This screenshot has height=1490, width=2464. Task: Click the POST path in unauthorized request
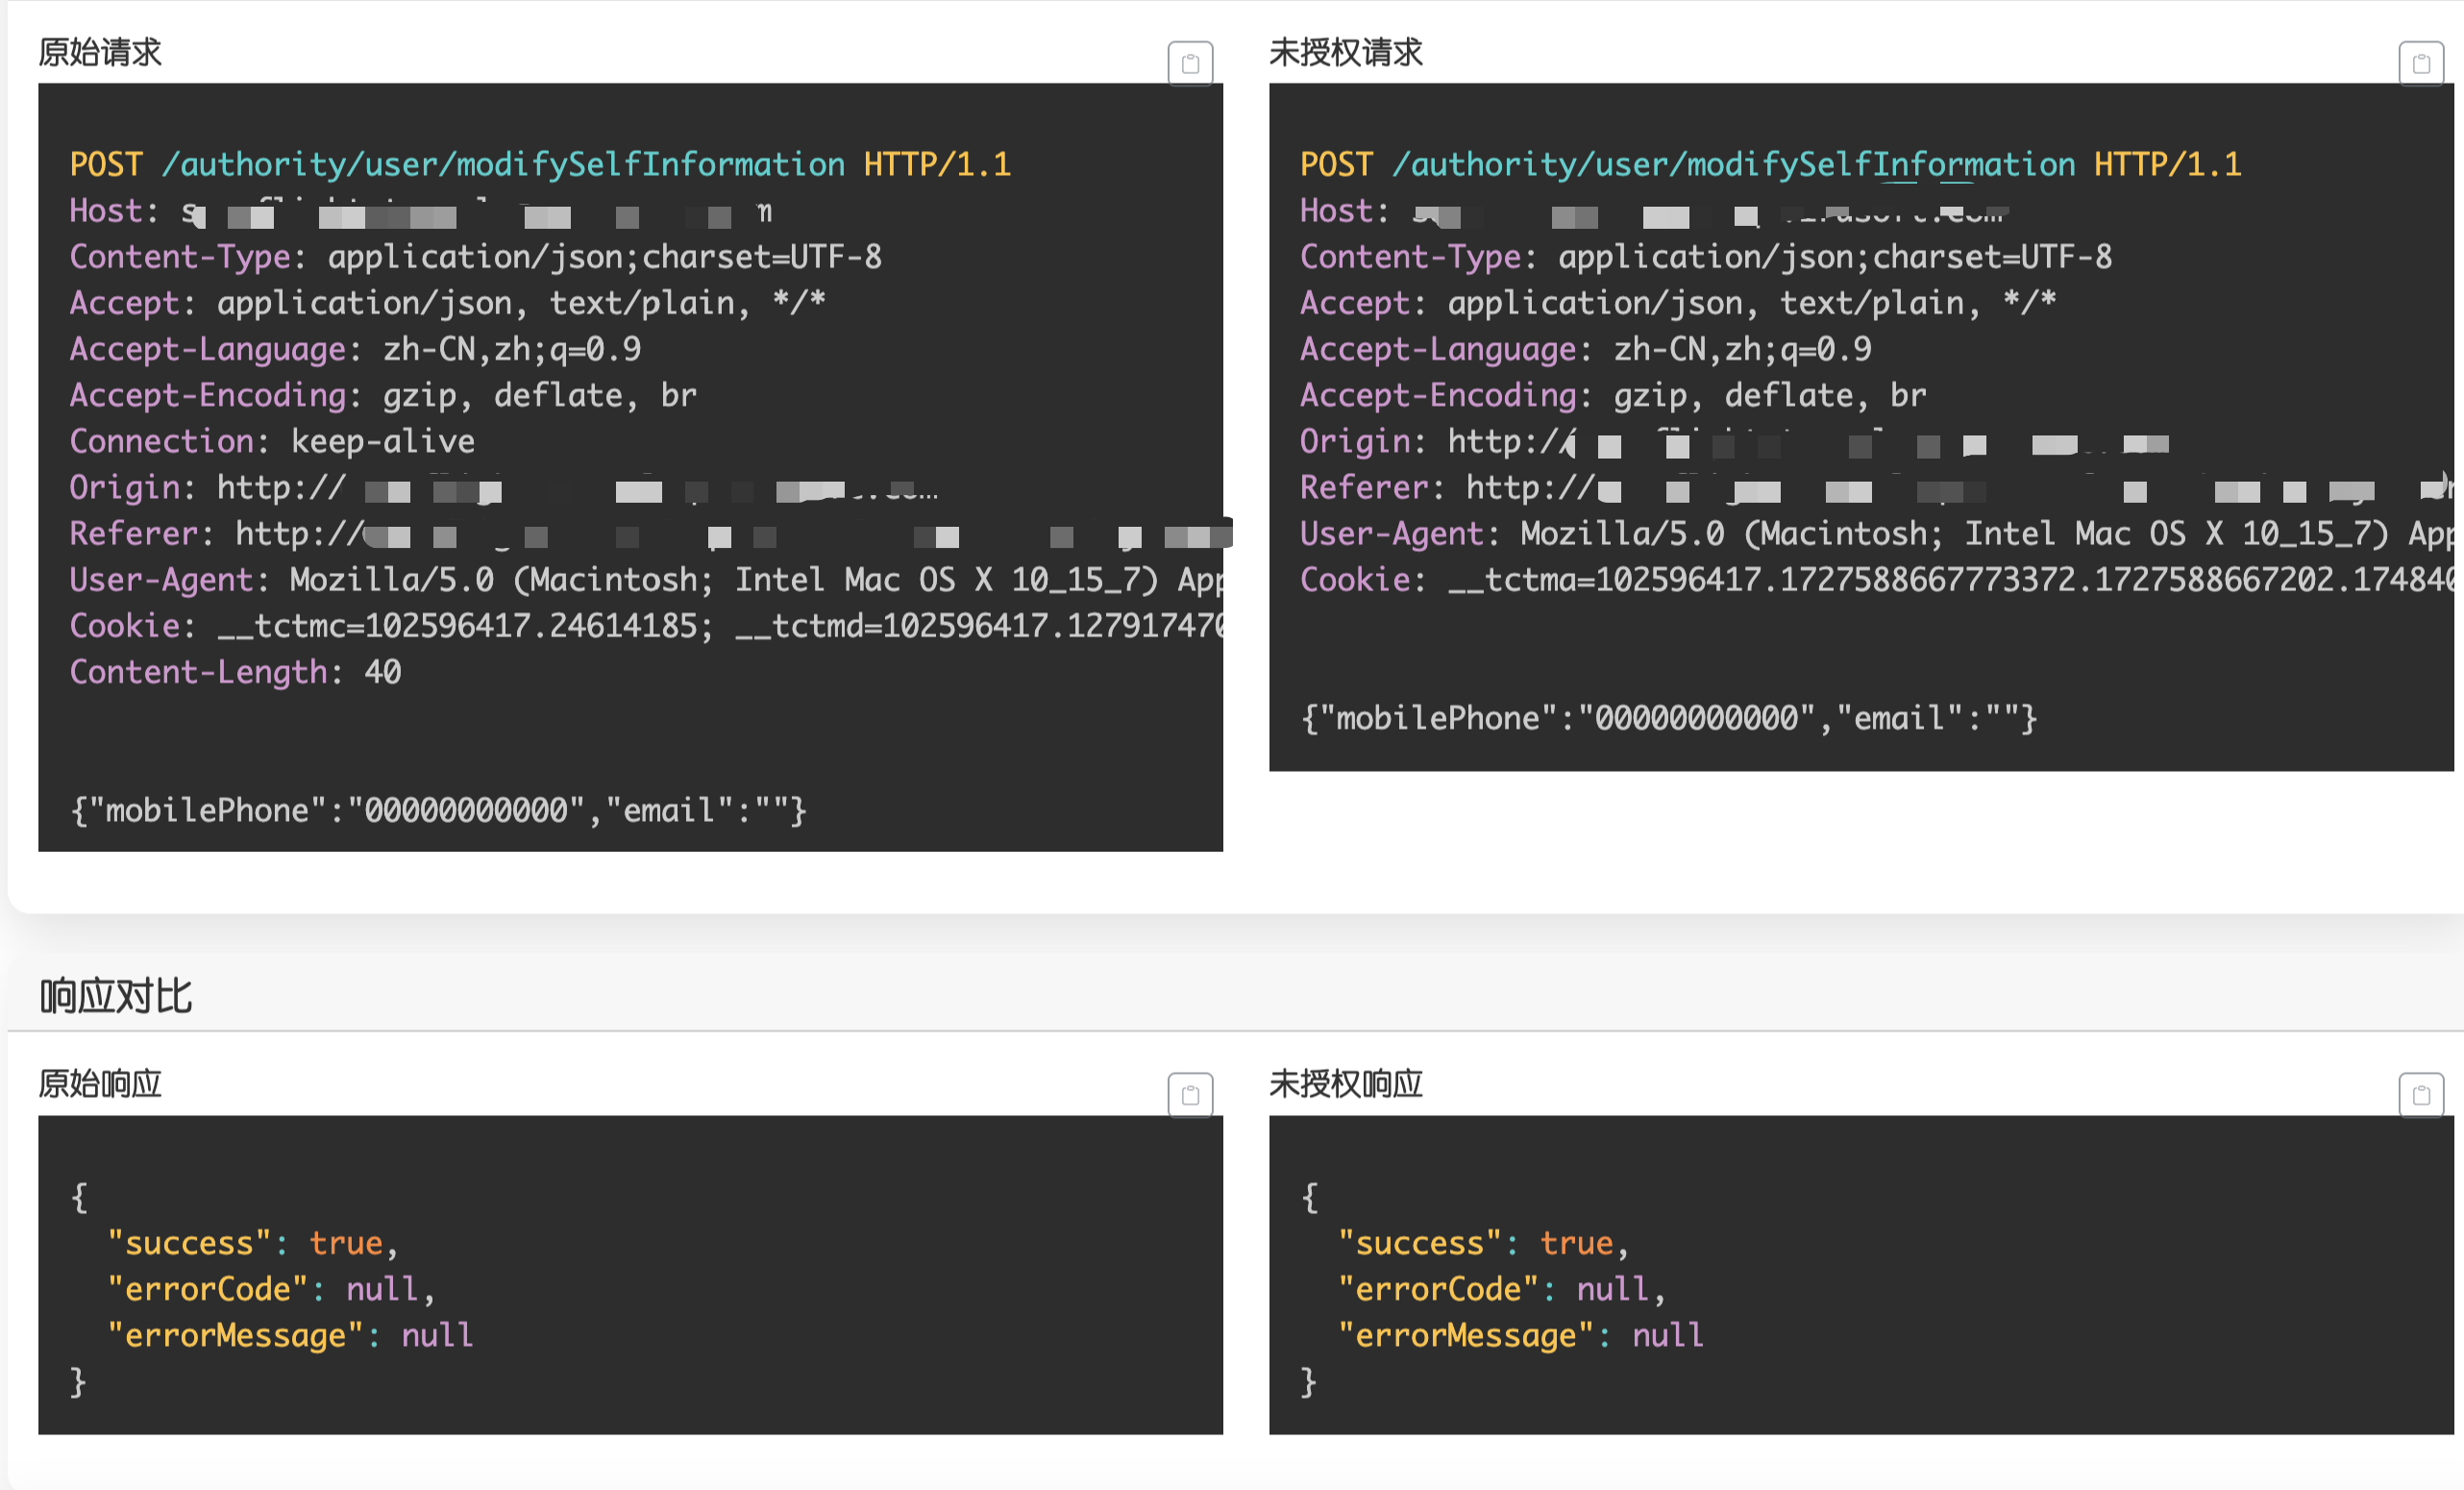tap(1733, 165)
